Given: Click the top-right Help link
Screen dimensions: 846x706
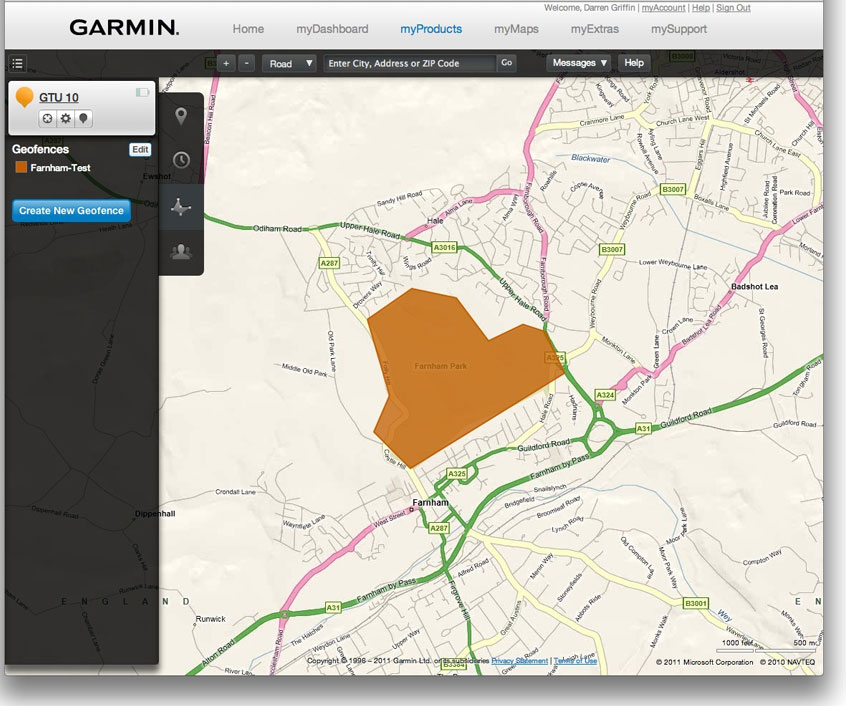Looking at the screenshot, I should click(701, 8).
